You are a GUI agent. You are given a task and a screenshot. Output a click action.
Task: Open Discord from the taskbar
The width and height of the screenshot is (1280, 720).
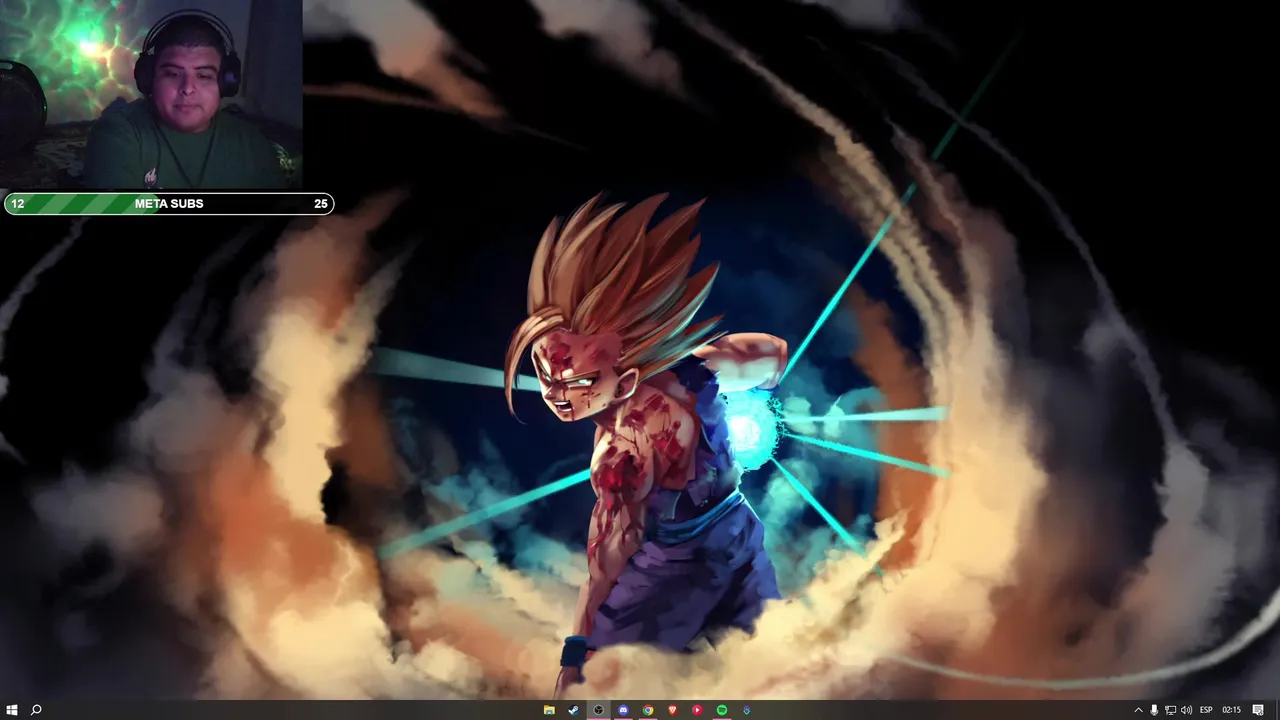[623, 710]
